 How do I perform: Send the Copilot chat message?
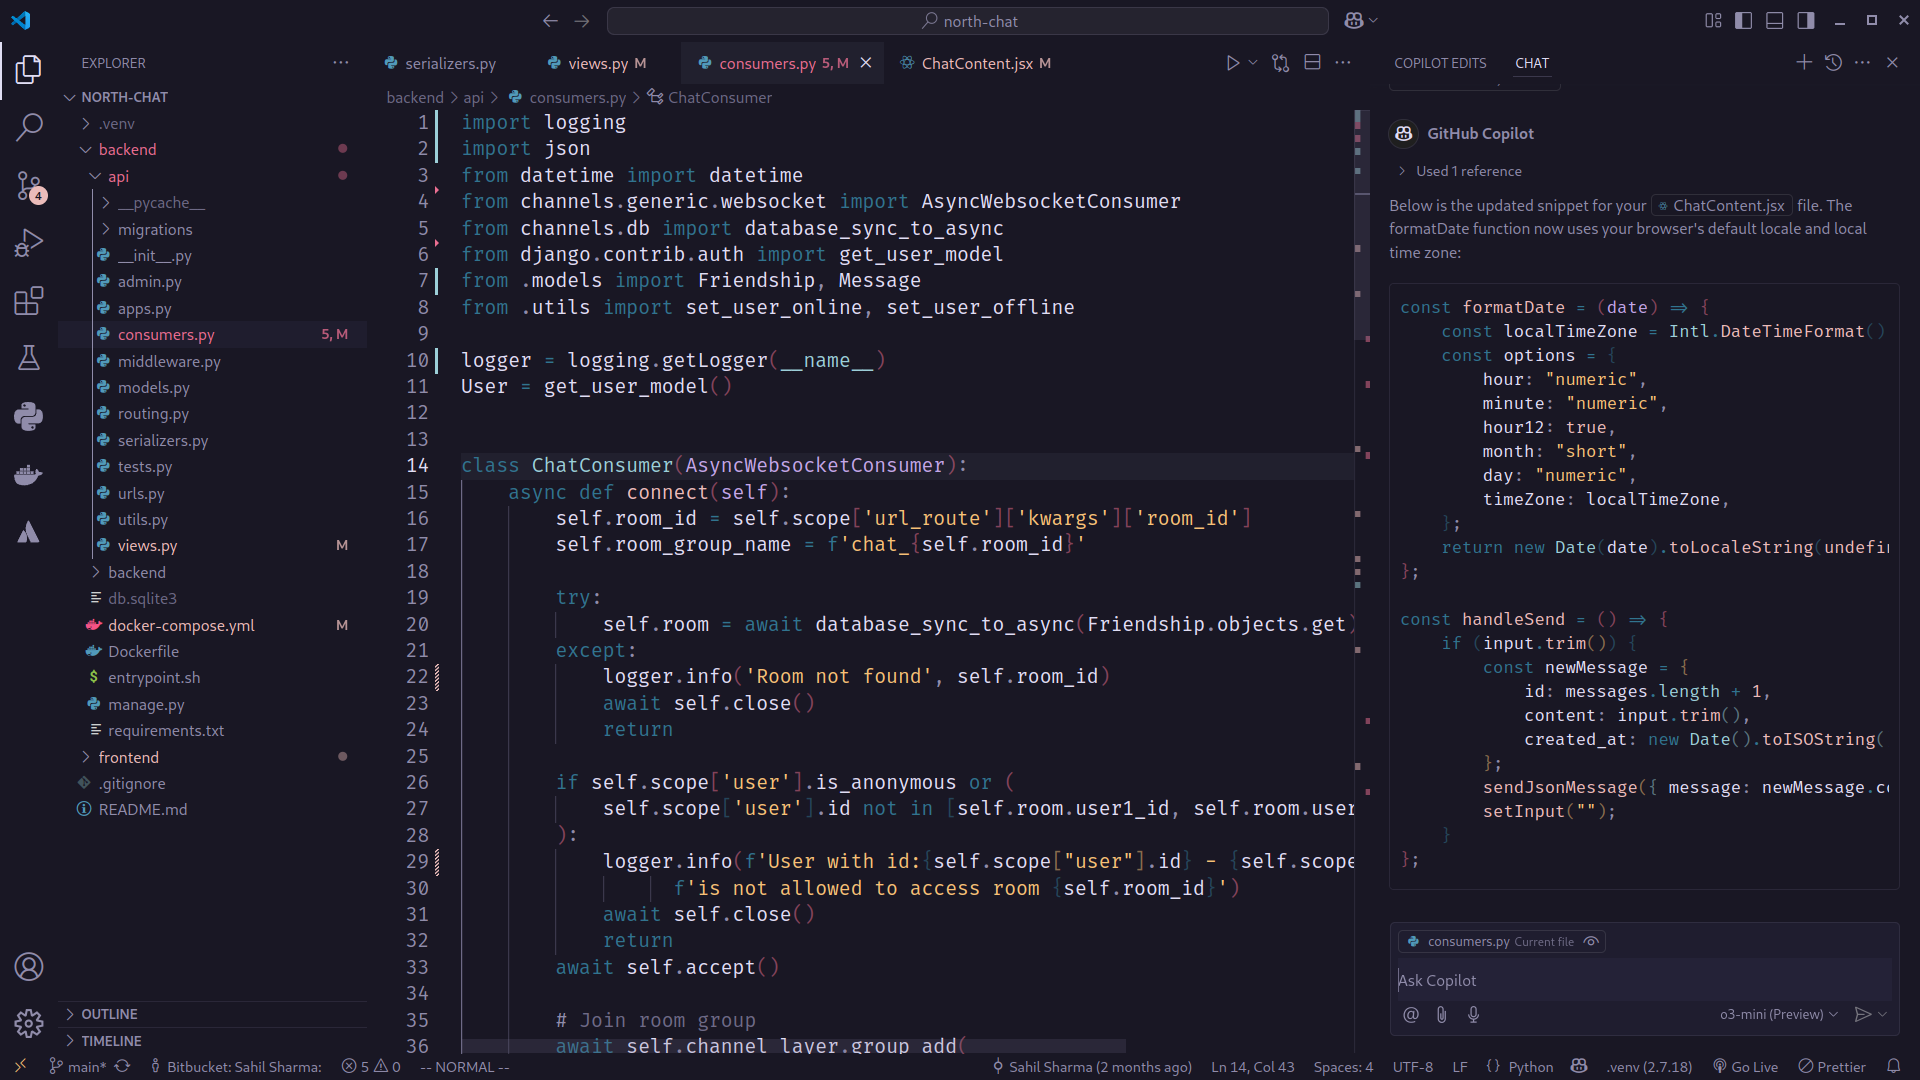tap(1862, 1014)
